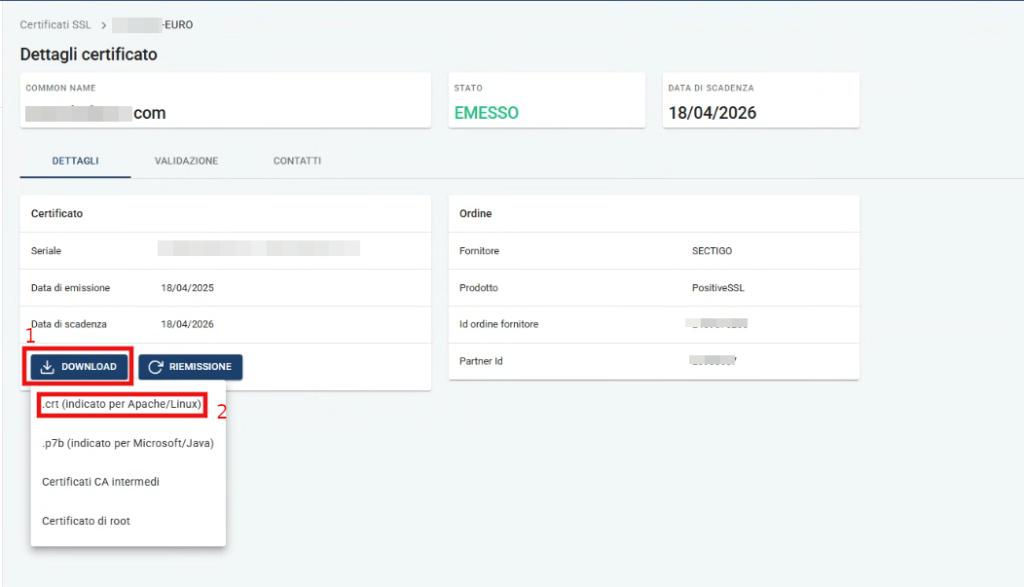
Task: Click the Certificato panel header
Action: click(57, 214)
